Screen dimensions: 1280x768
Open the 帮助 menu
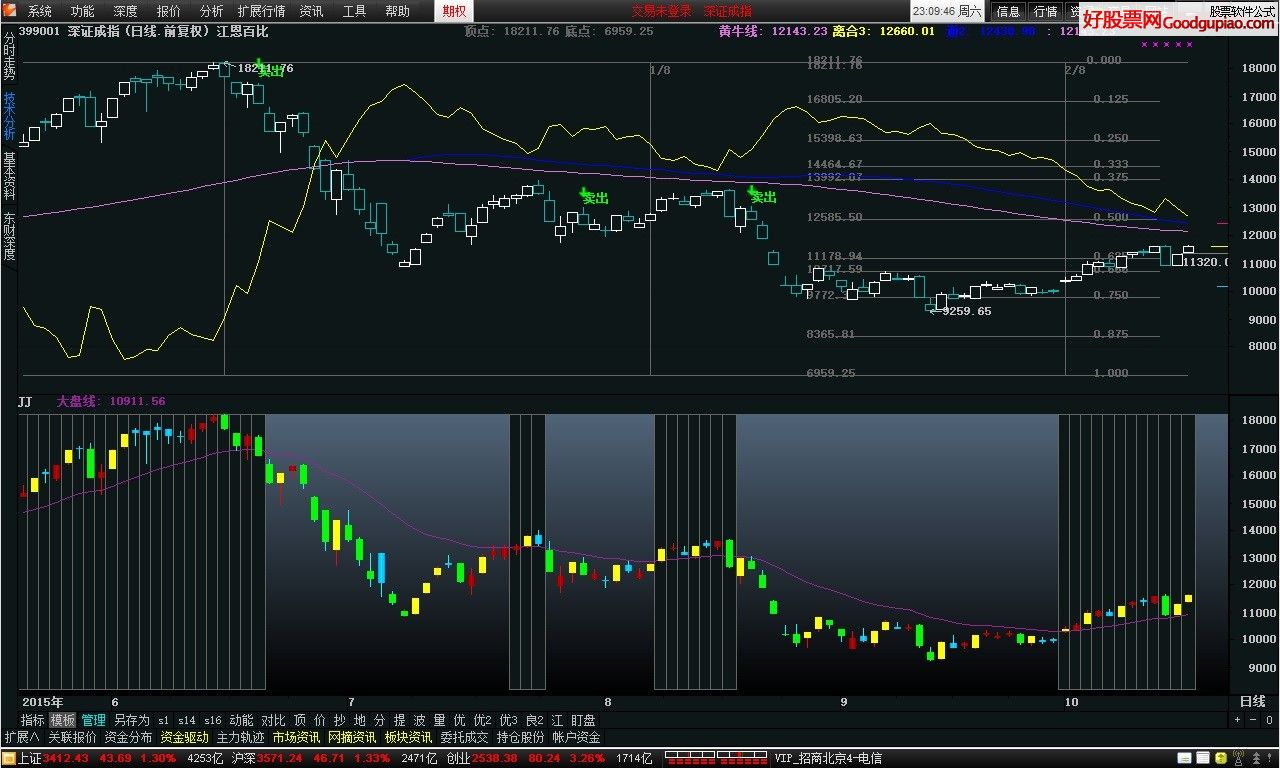pyautogui.click(x=397, y=11)
